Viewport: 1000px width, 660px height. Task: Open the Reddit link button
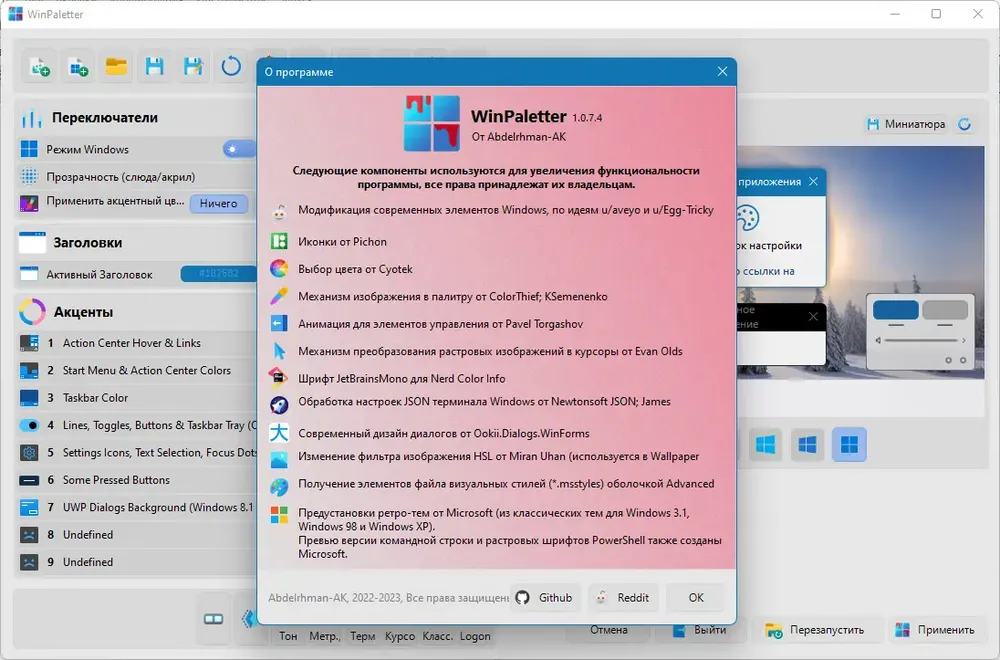click(x=624, y=598)
